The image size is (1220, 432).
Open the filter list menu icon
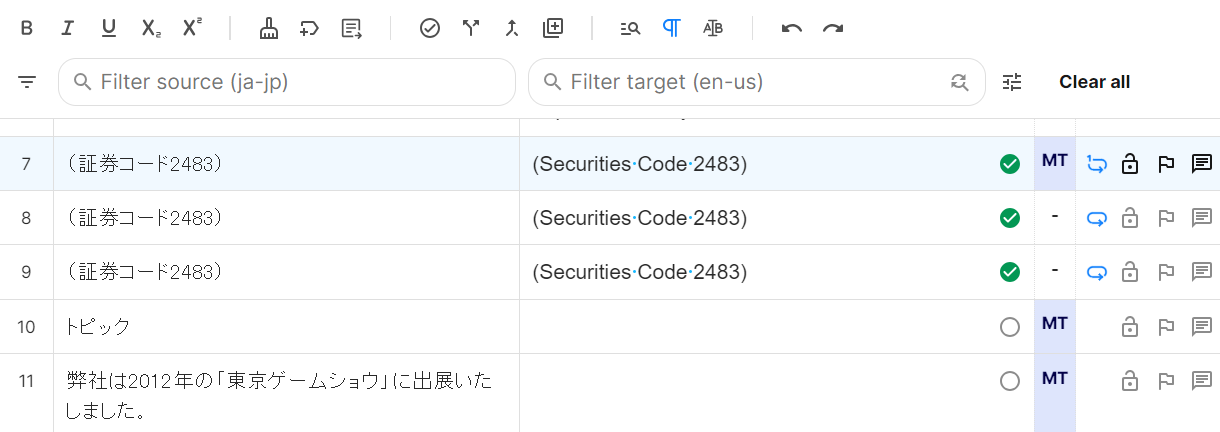click(27, 82)
